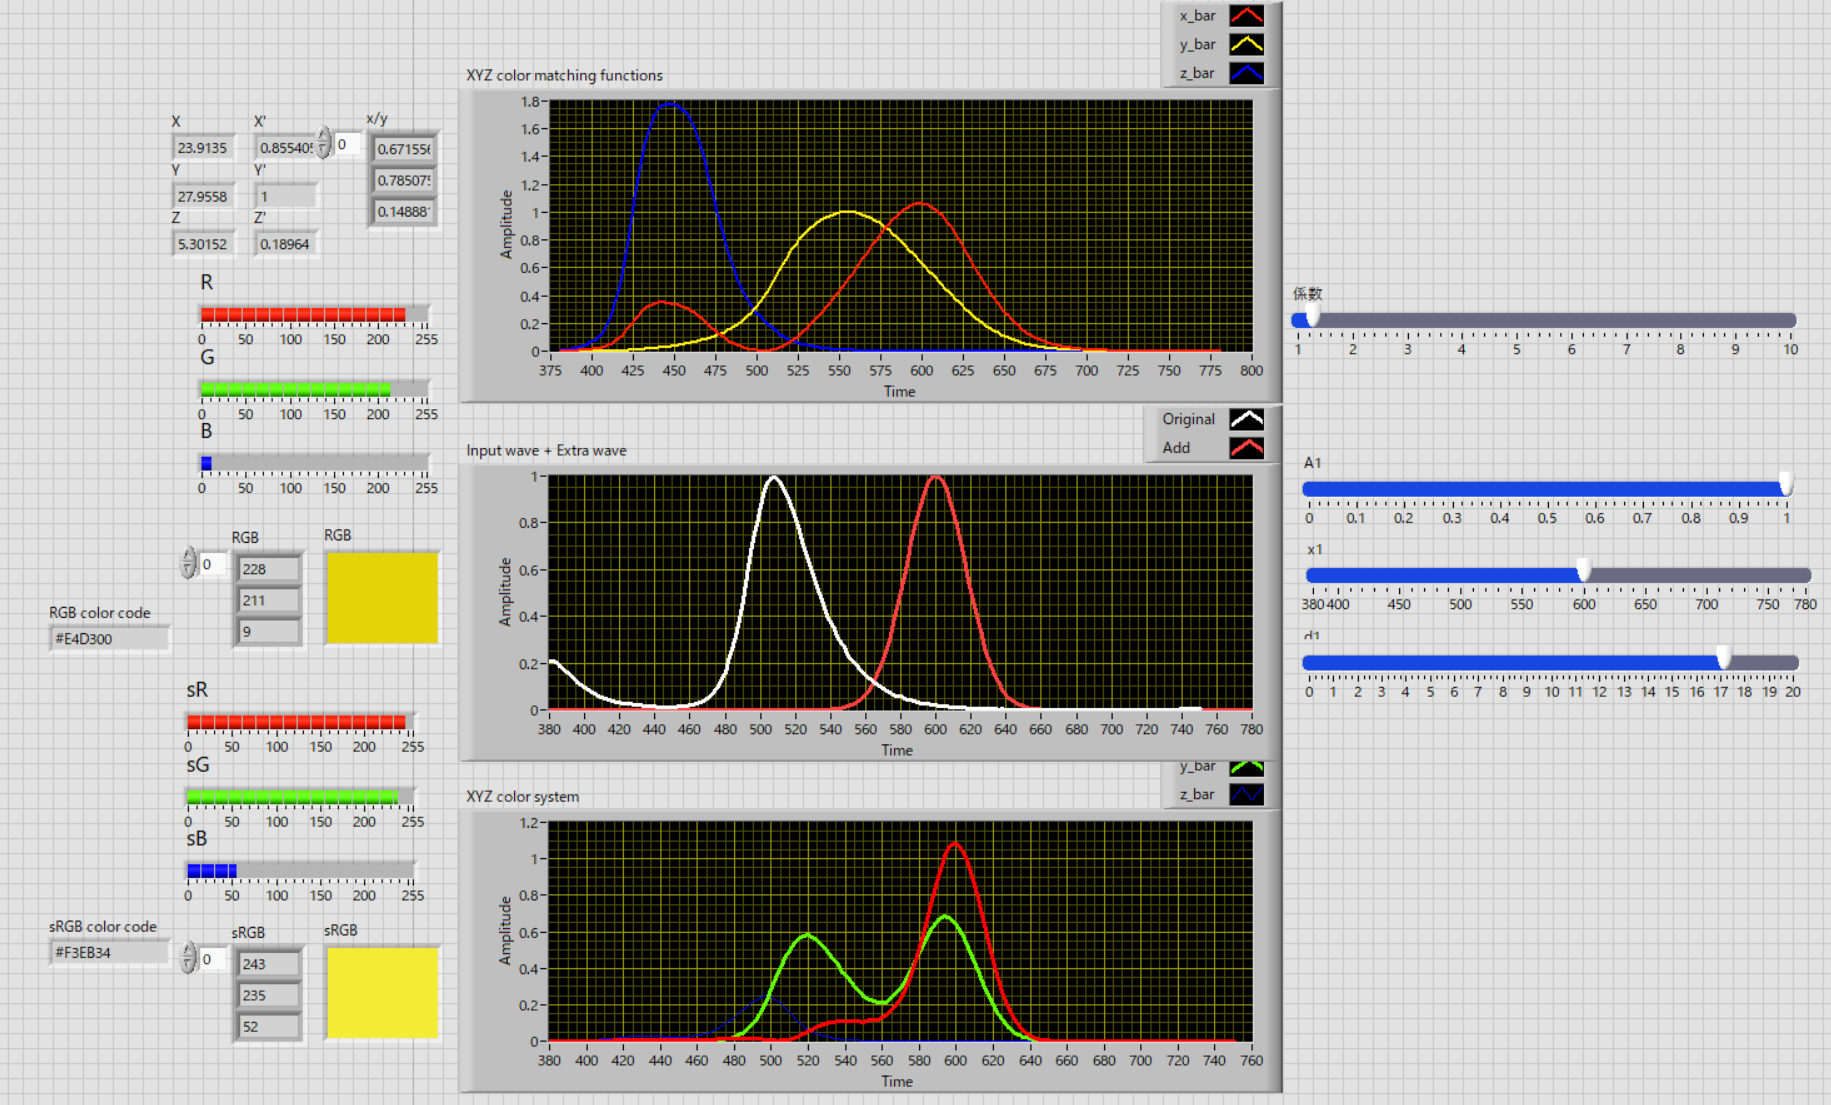Click the d1 slider thumb
This screenshot has width=1831, height=1105.
(x=1723, y=660)
